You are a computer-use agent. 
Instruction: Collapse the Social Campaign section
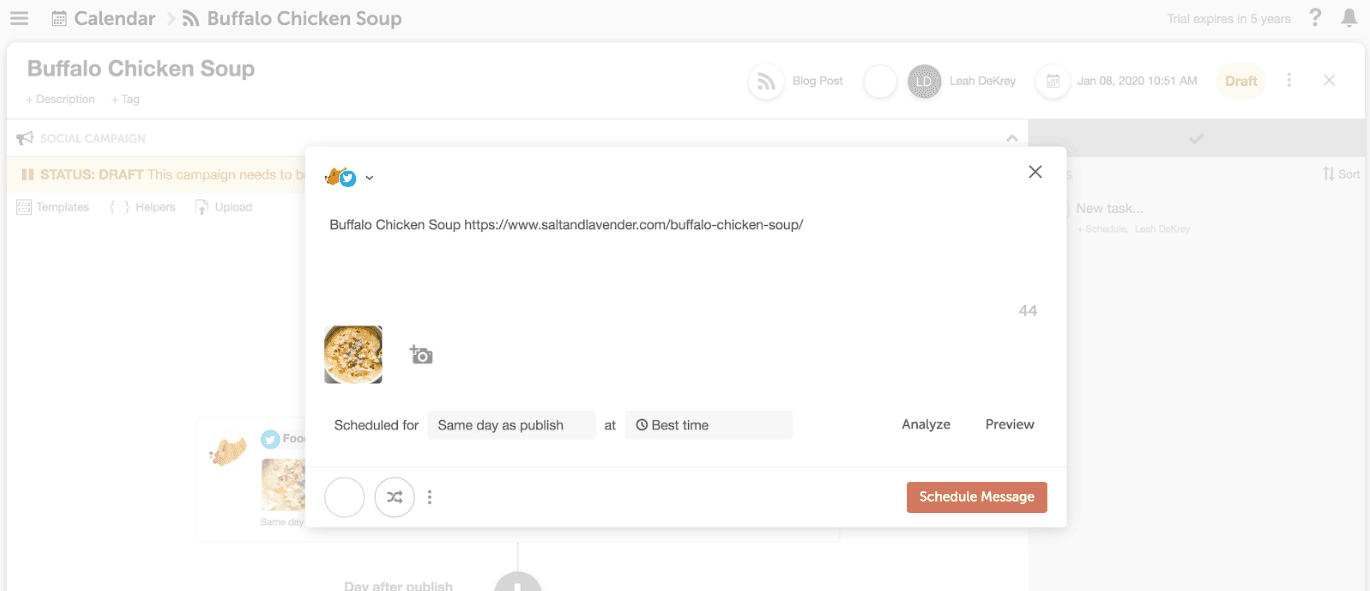coord(1012,138)
